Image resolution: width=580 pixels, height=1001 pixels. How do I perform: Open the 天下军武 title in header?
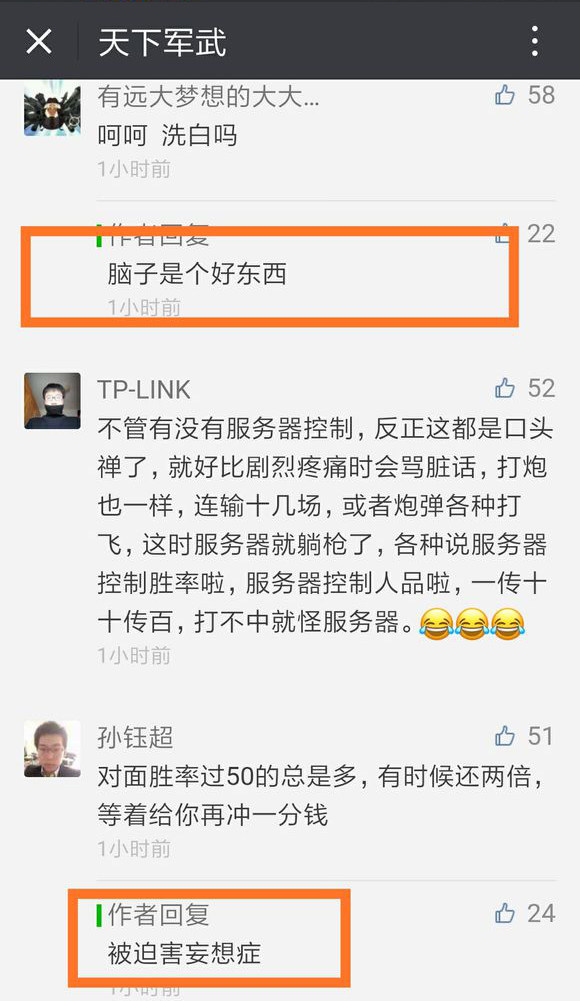click(x=162, y=42)
